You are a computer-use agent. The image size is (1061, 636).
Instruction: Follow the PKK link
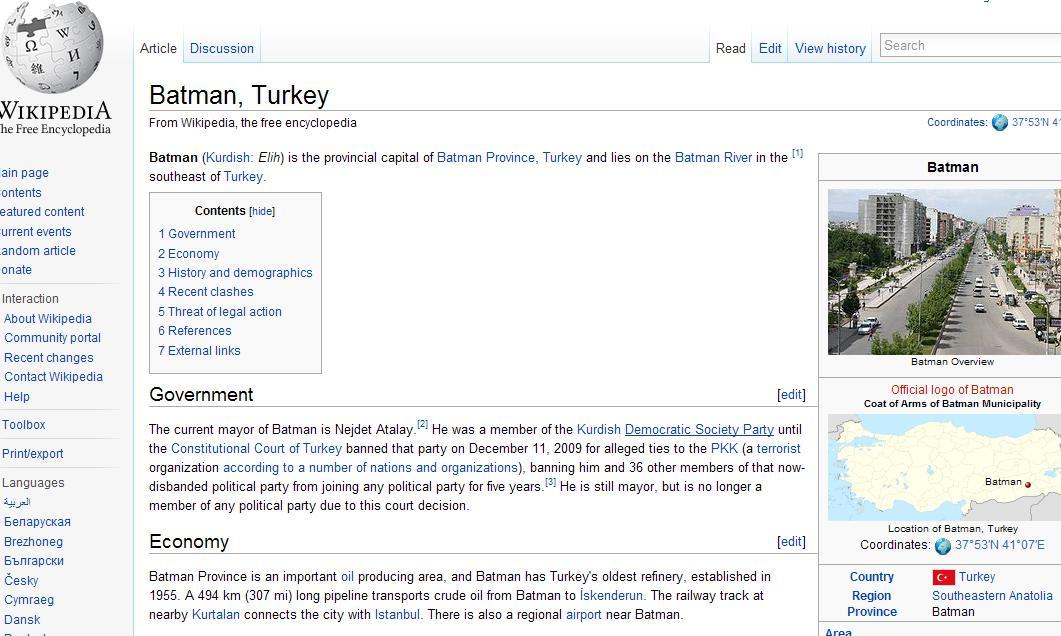click(x=724, y=449)
